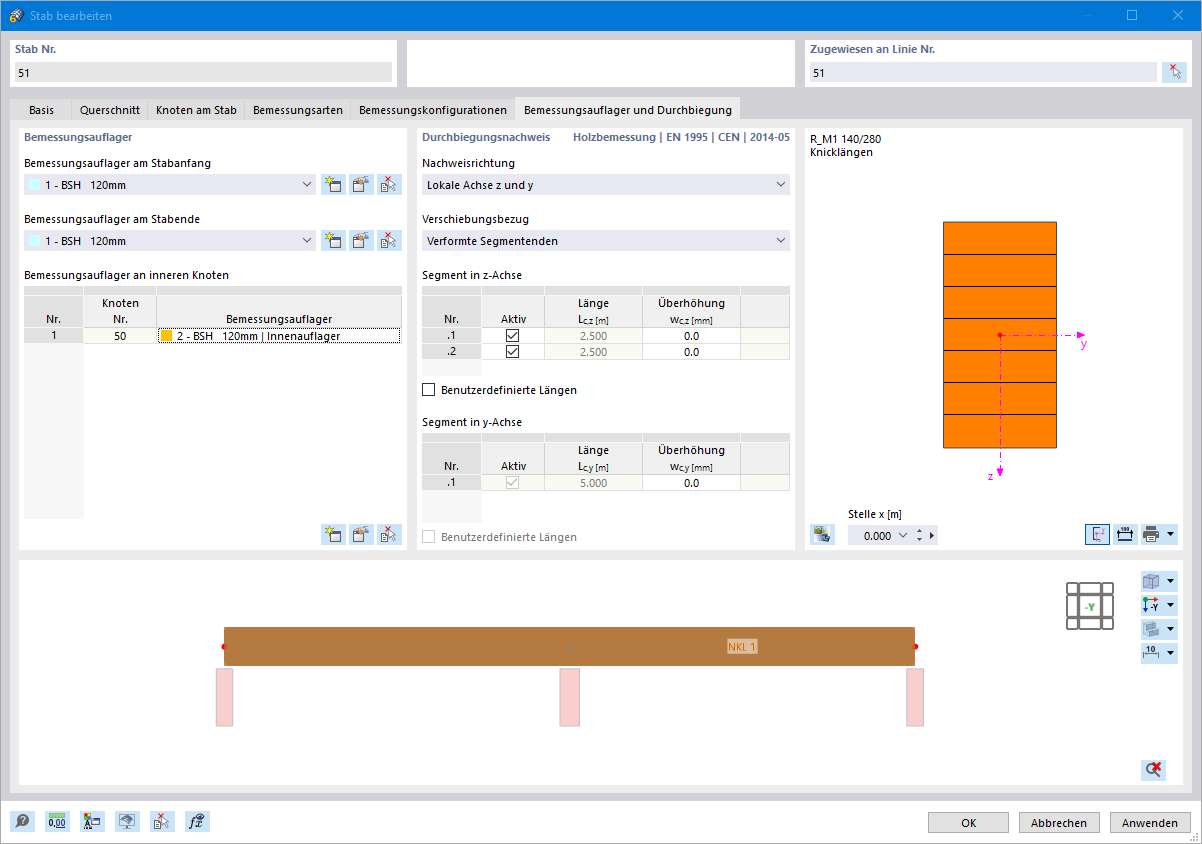The width and height of the screenshot is (1202, 844).
Task: Edit the Stabanfang design support
Action: click(x=361, y=185)
